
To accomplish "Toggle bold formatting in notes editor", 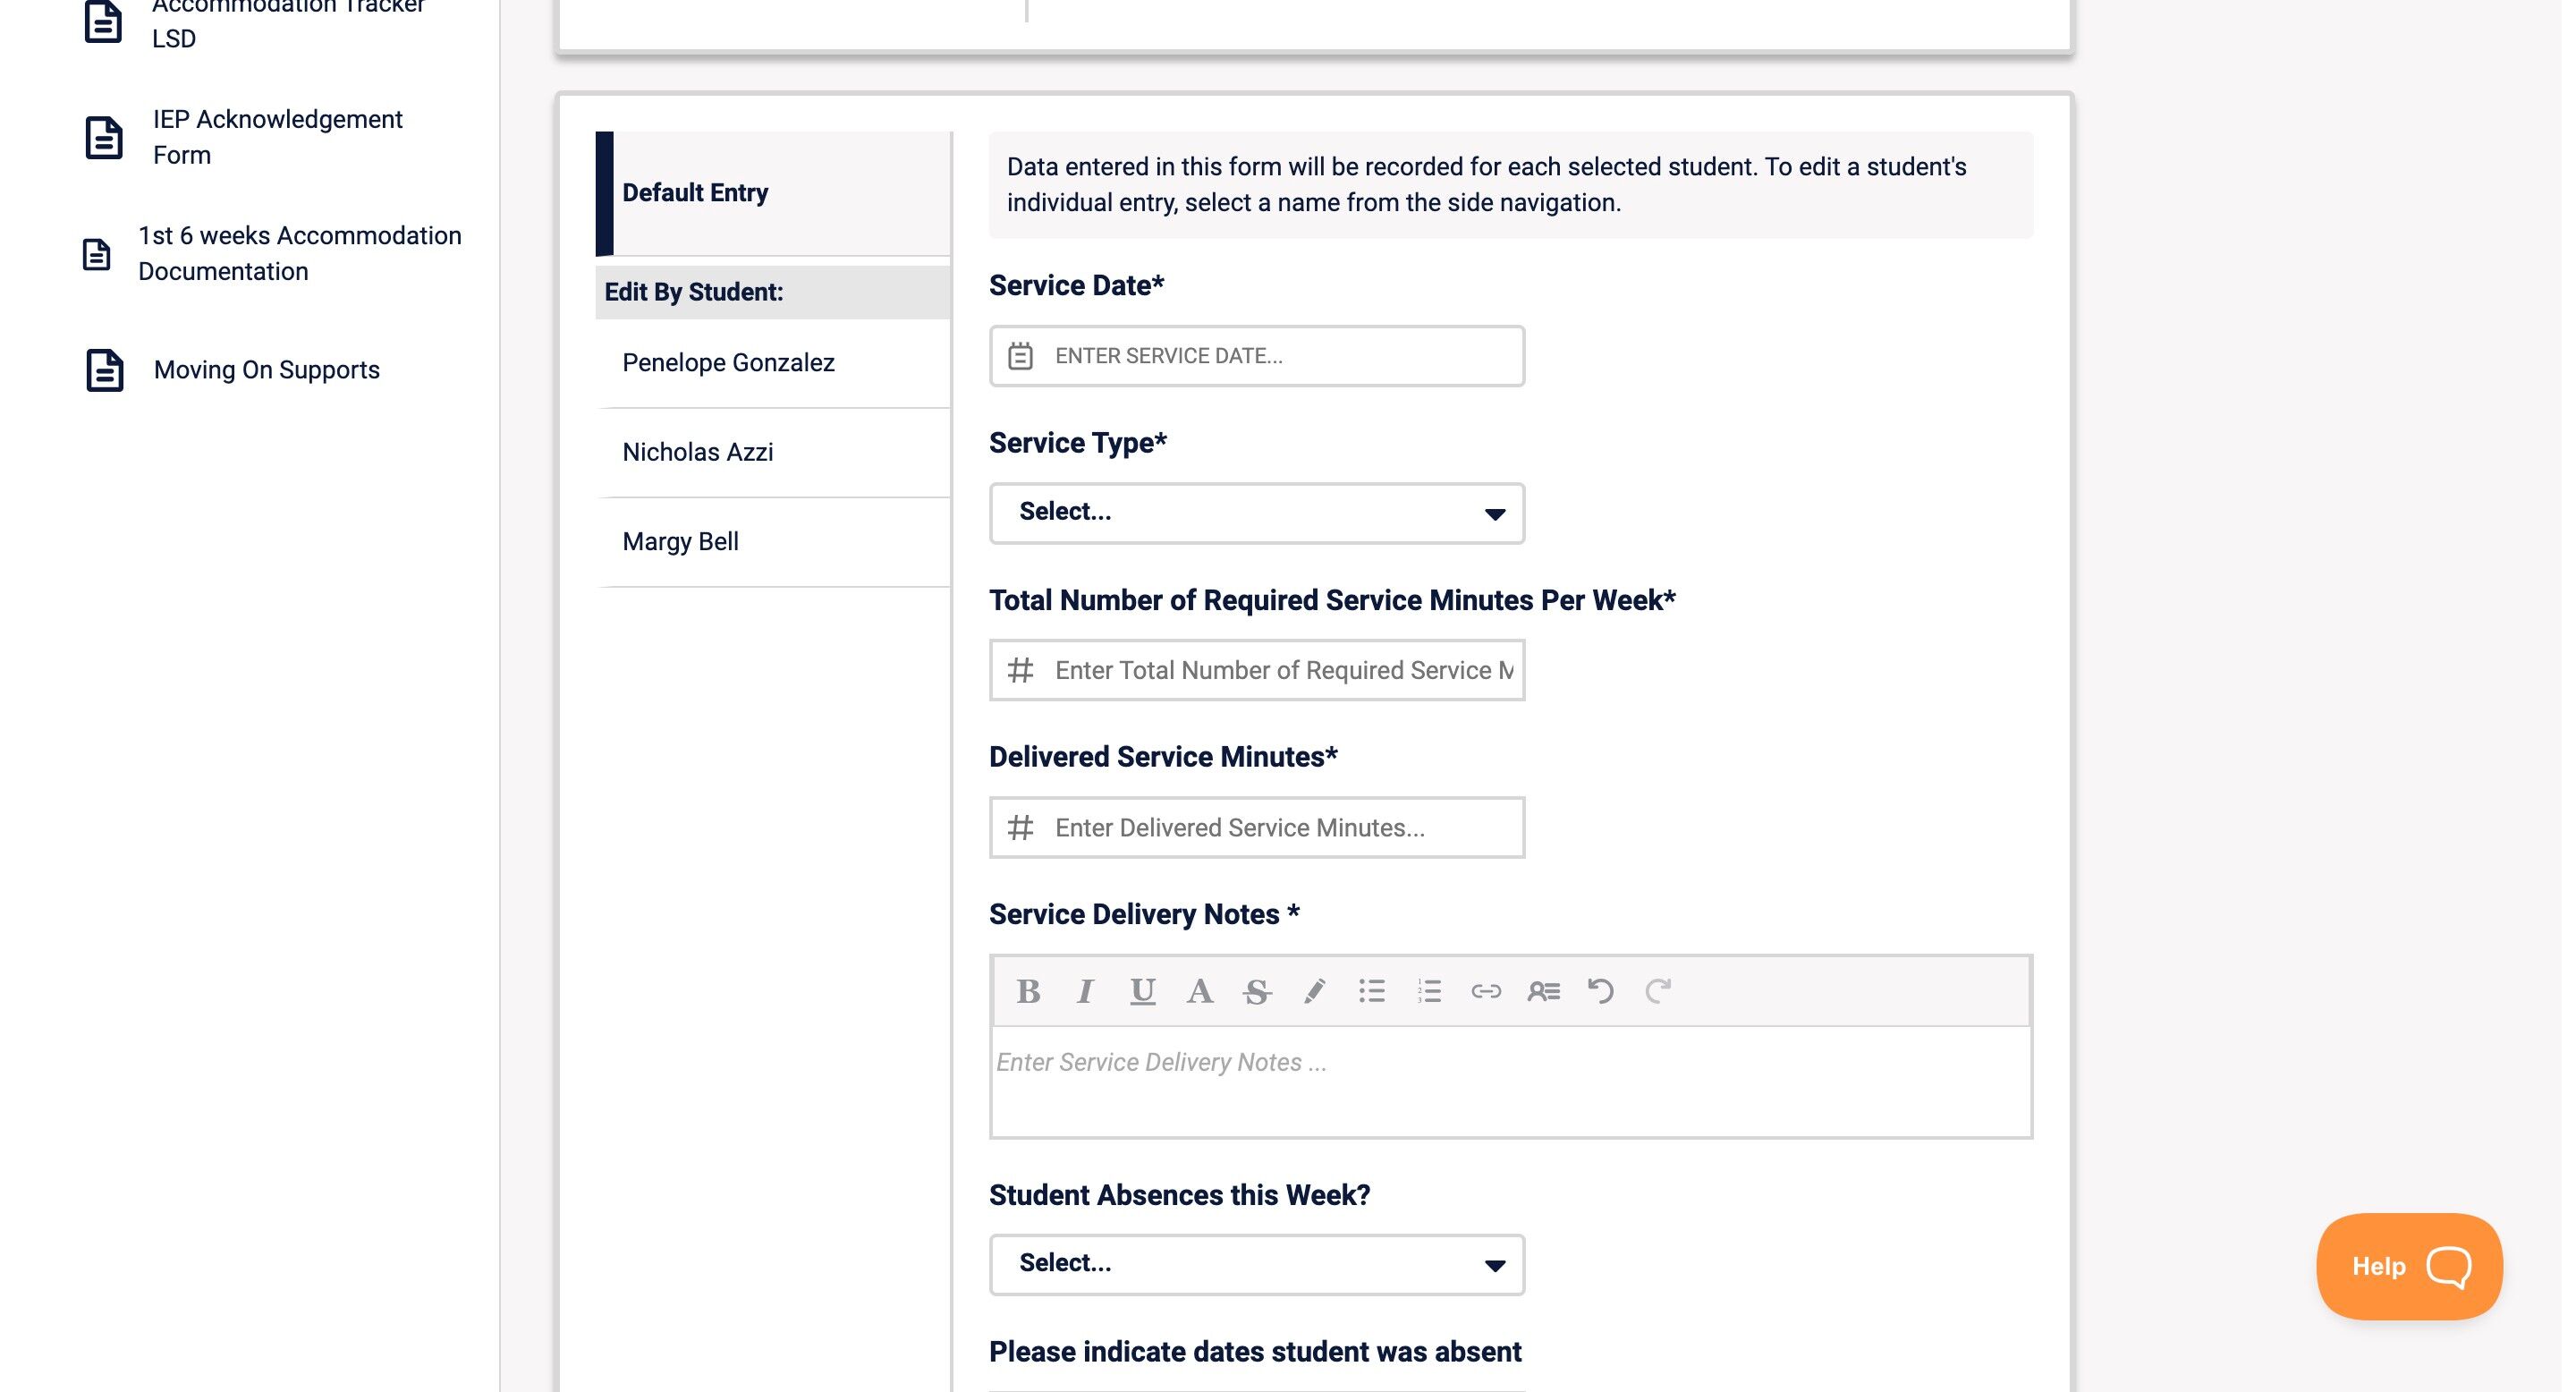I will pos(1028,991).
